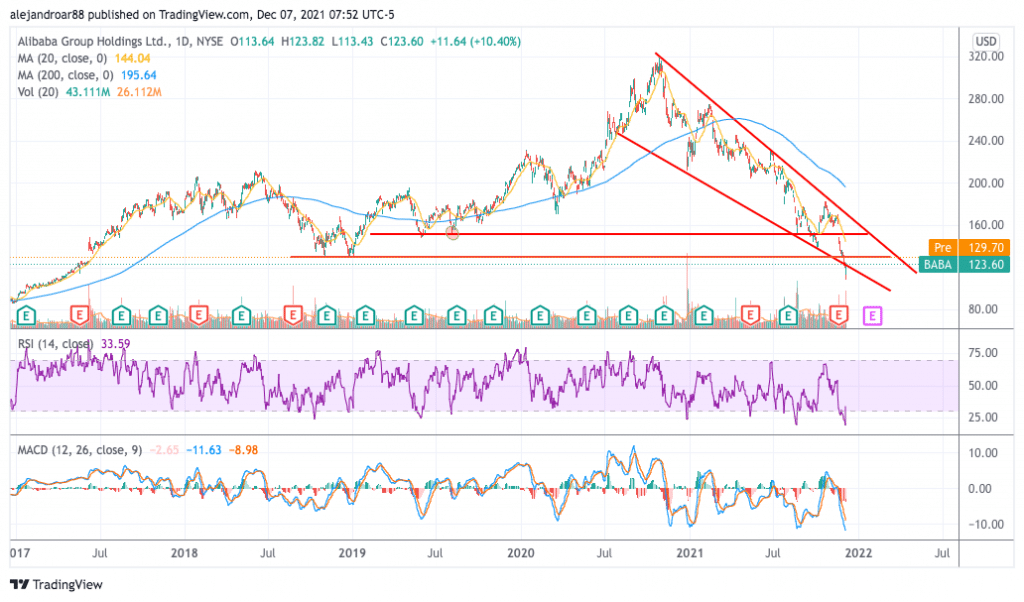This screenshot has height=602, width=1024.
Task: Click the MACD value -11.63
Action: pyautogui.click(x=204, y=450)
